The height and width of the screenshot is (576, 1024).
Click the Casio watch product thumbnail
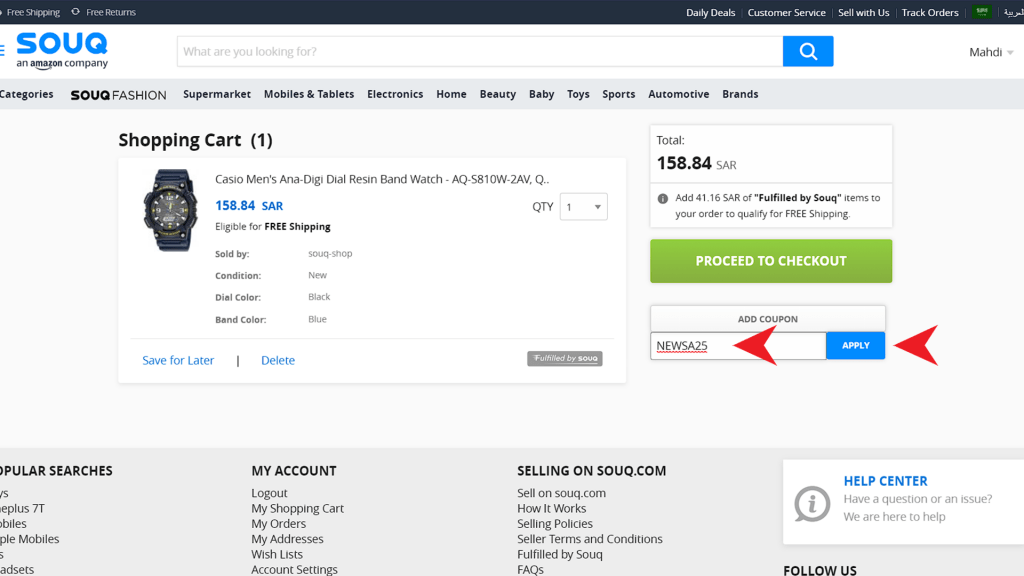[x=170, y=210]
